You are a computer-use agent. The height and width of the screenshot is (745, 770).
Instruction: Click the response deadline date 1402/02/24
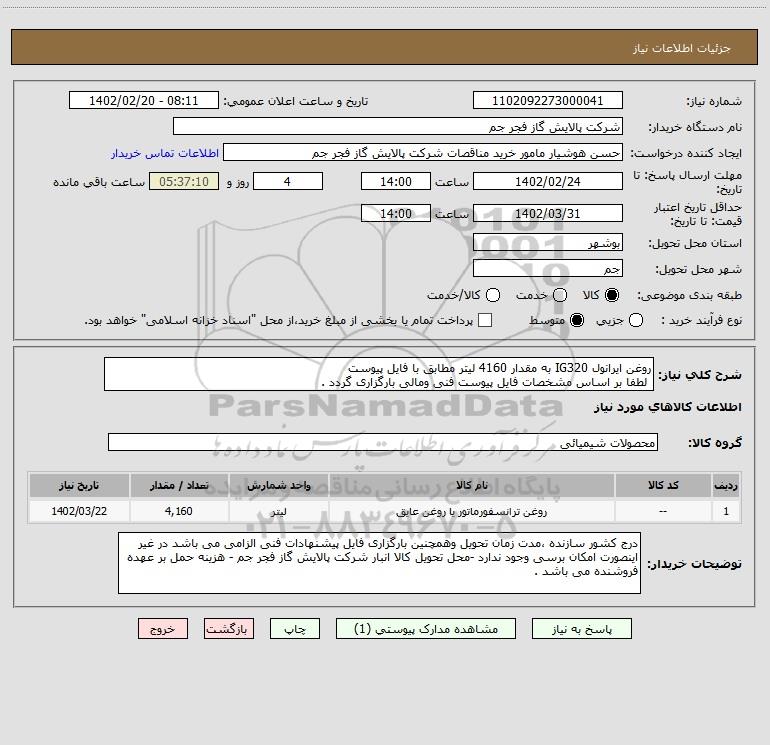pos(548,182)
